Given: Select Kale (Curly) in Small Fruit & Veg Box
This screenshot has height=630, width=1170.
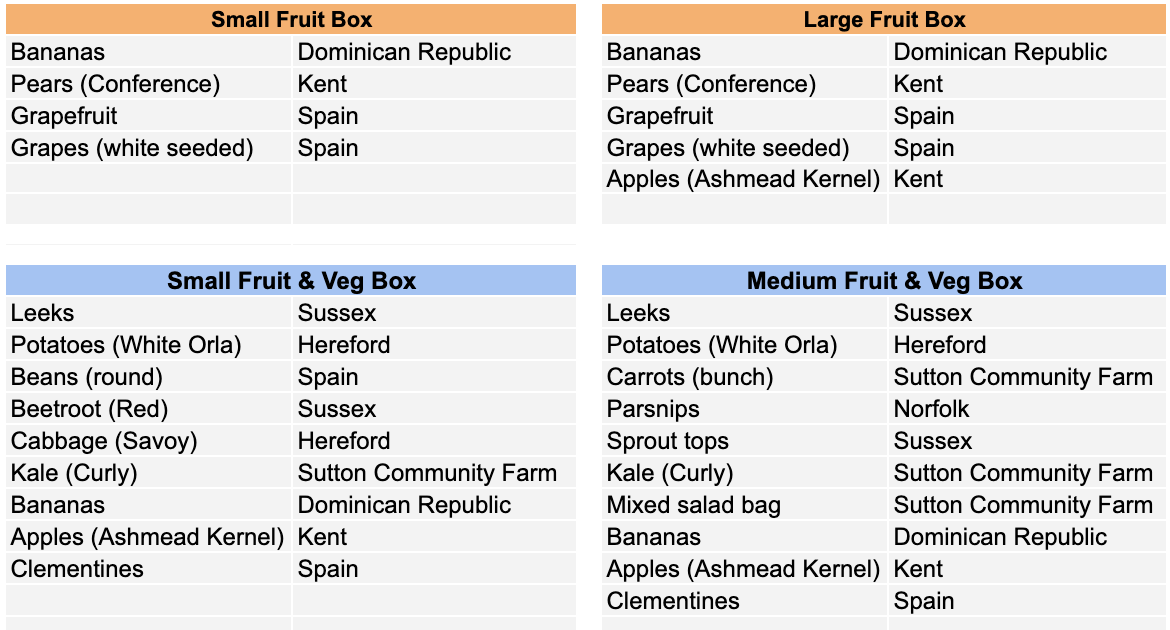Looking at the screenshot, I should (148, 473).
